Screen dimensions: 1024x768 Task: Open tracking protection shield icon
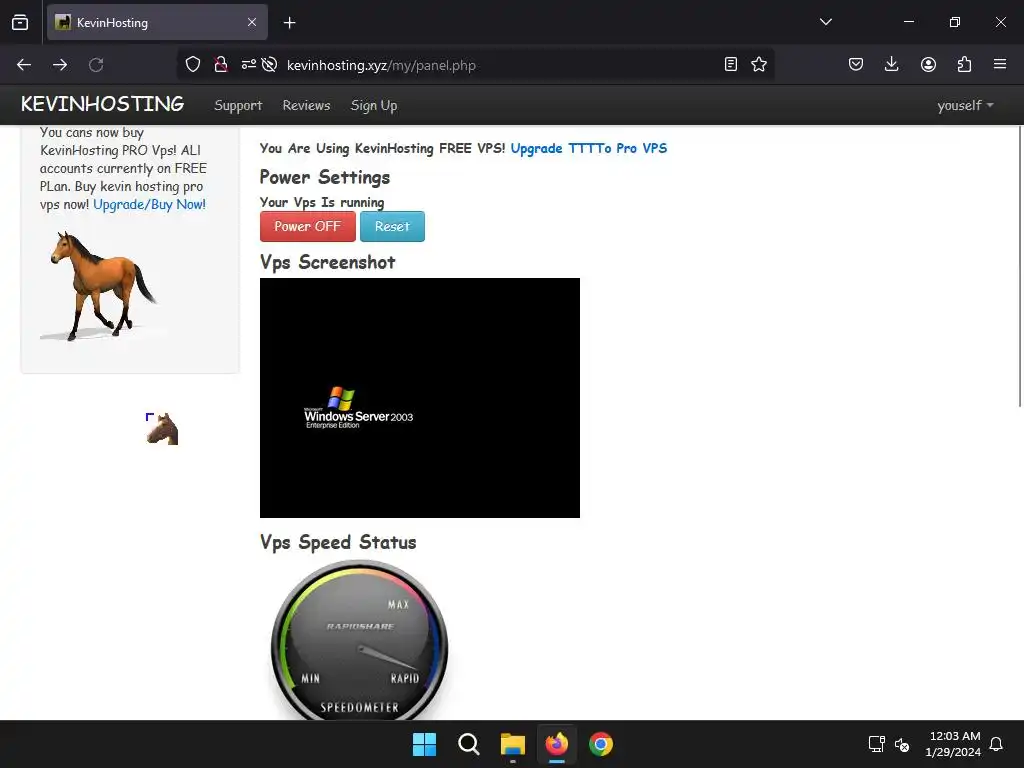pyautogui.click(x=193, y=64)
